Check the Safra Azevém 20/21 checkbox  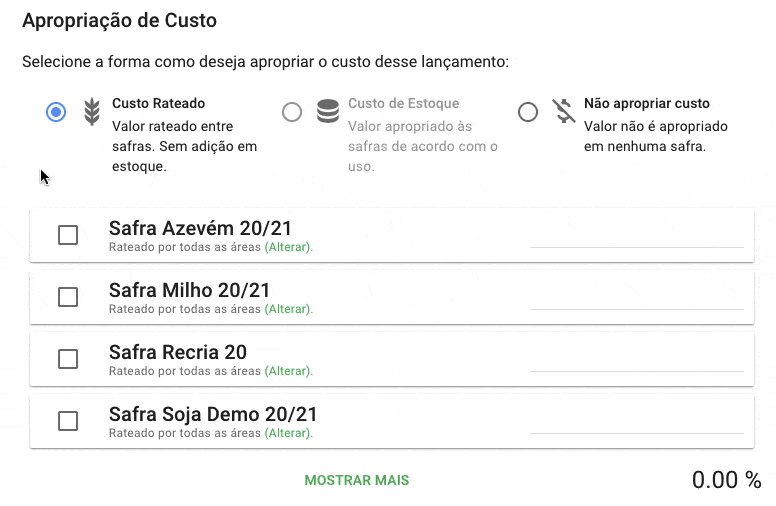click(x=68, y=235)
